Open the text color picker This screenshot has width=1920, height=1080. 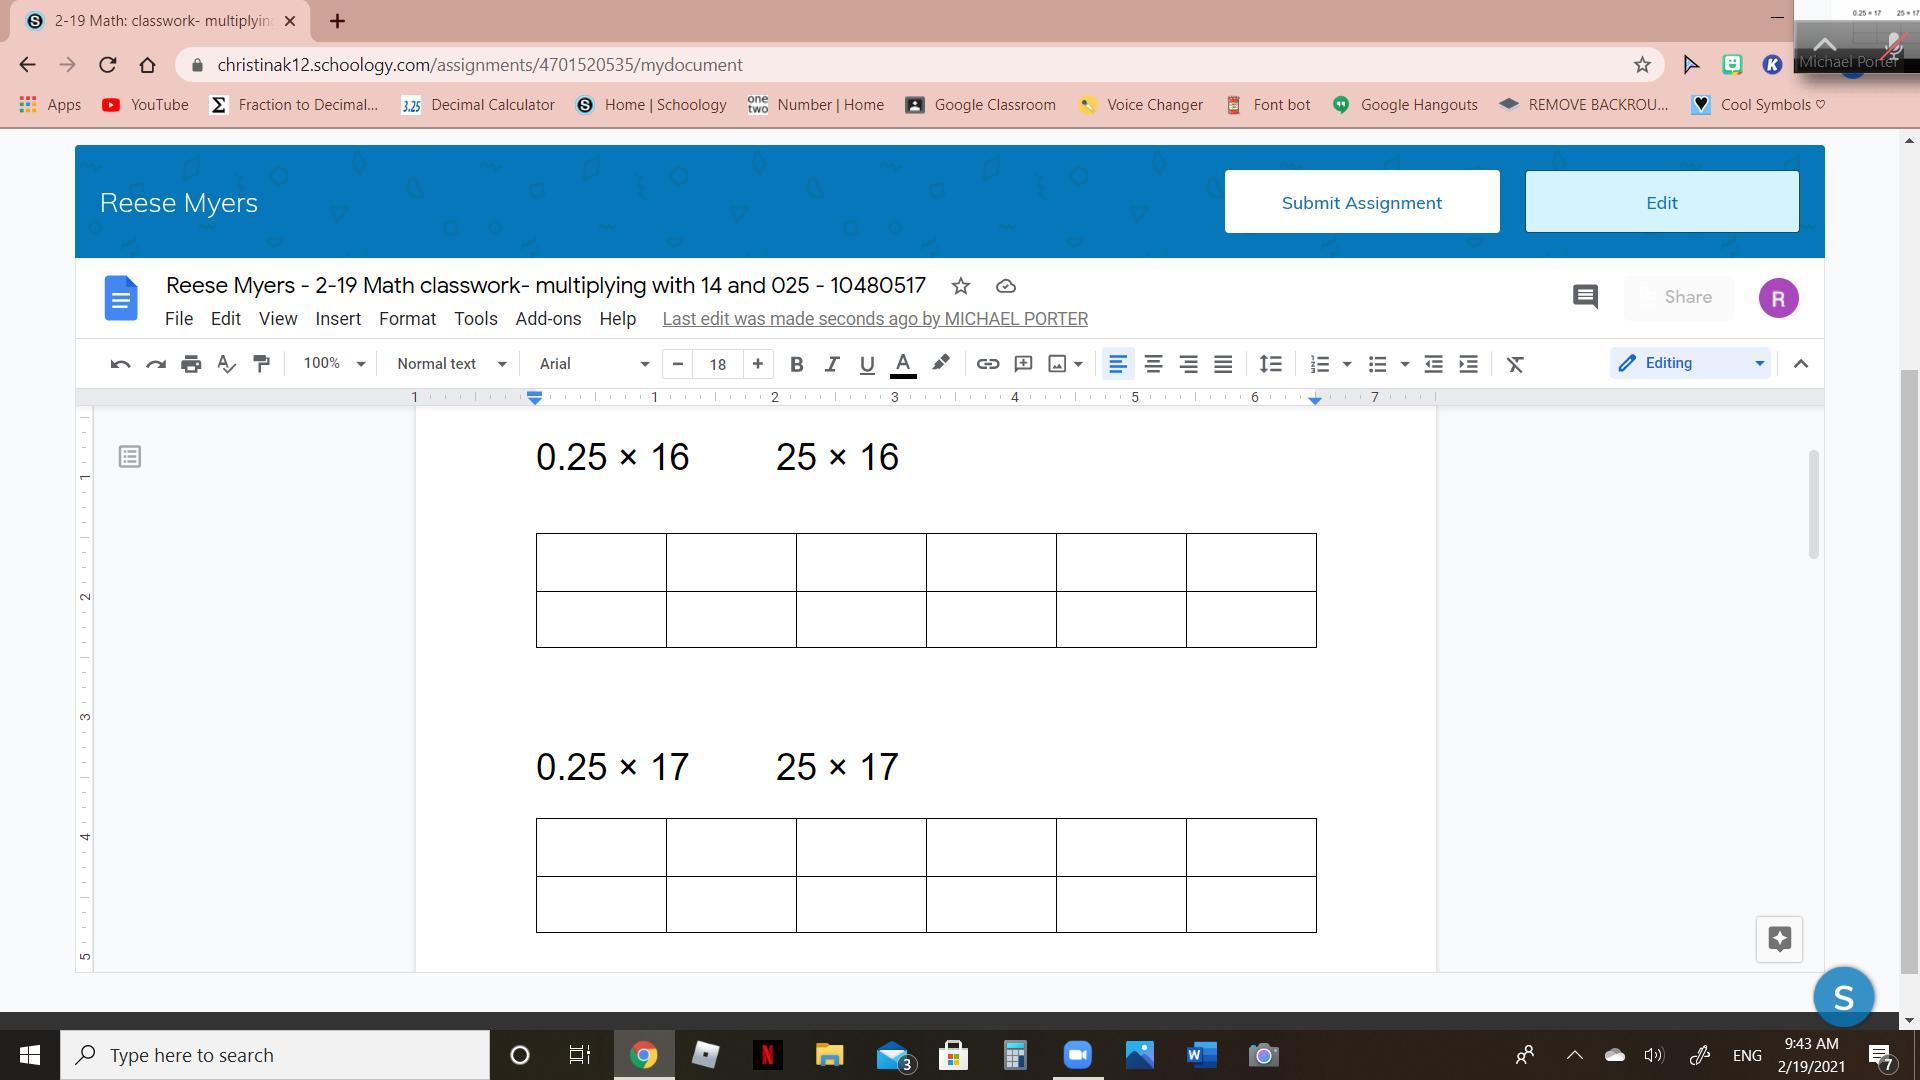pyautogui.click(x=903, y=364)
